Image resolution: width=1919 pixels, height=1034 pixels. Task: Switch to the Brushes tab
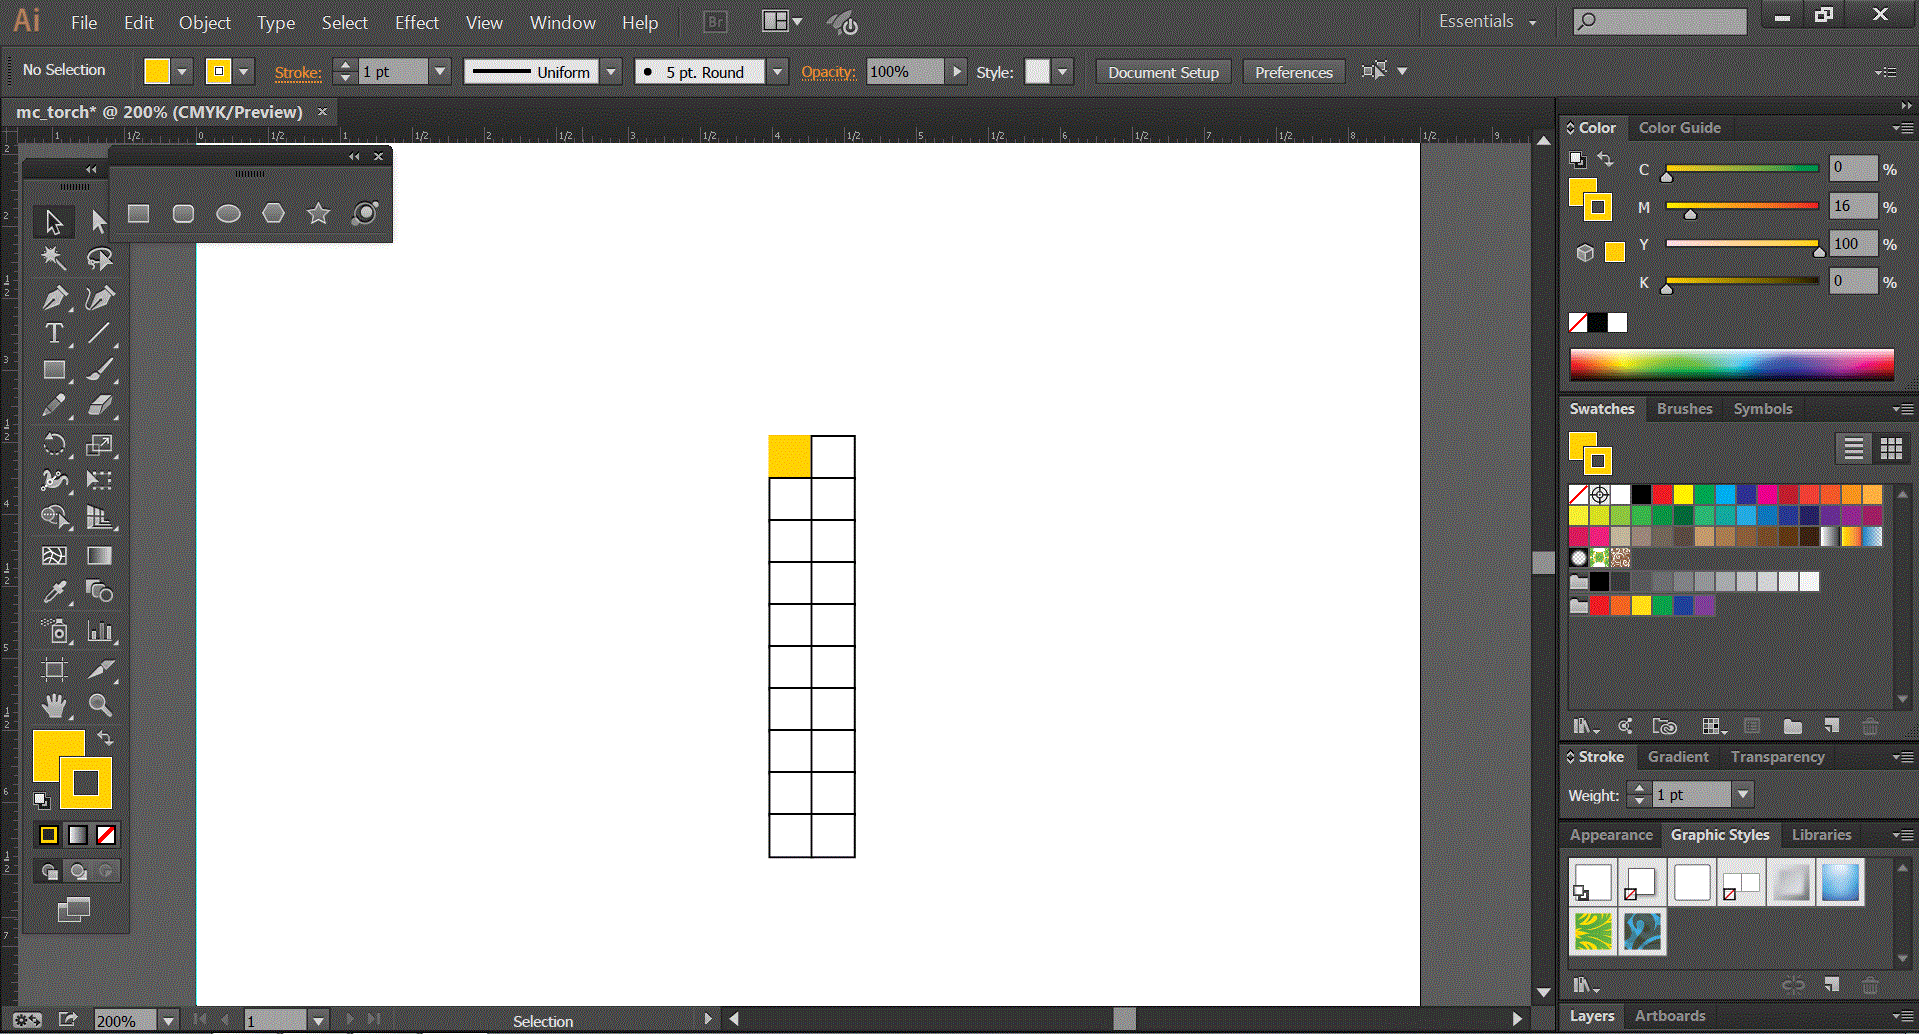(x=1684, y=409)
